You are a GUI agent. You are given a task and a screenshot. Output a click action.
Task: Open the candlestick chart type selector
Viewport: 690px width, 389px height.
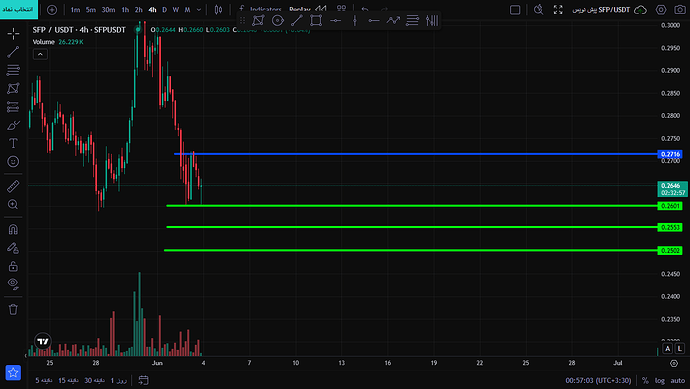218,10
